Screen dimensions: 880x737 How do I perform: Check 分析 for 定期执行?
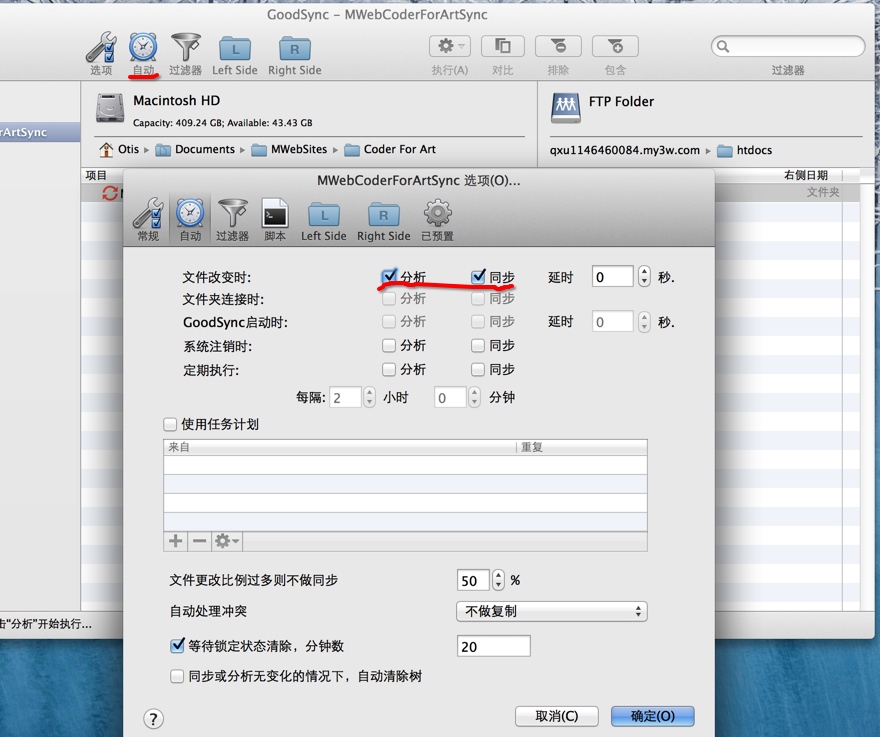389,369
